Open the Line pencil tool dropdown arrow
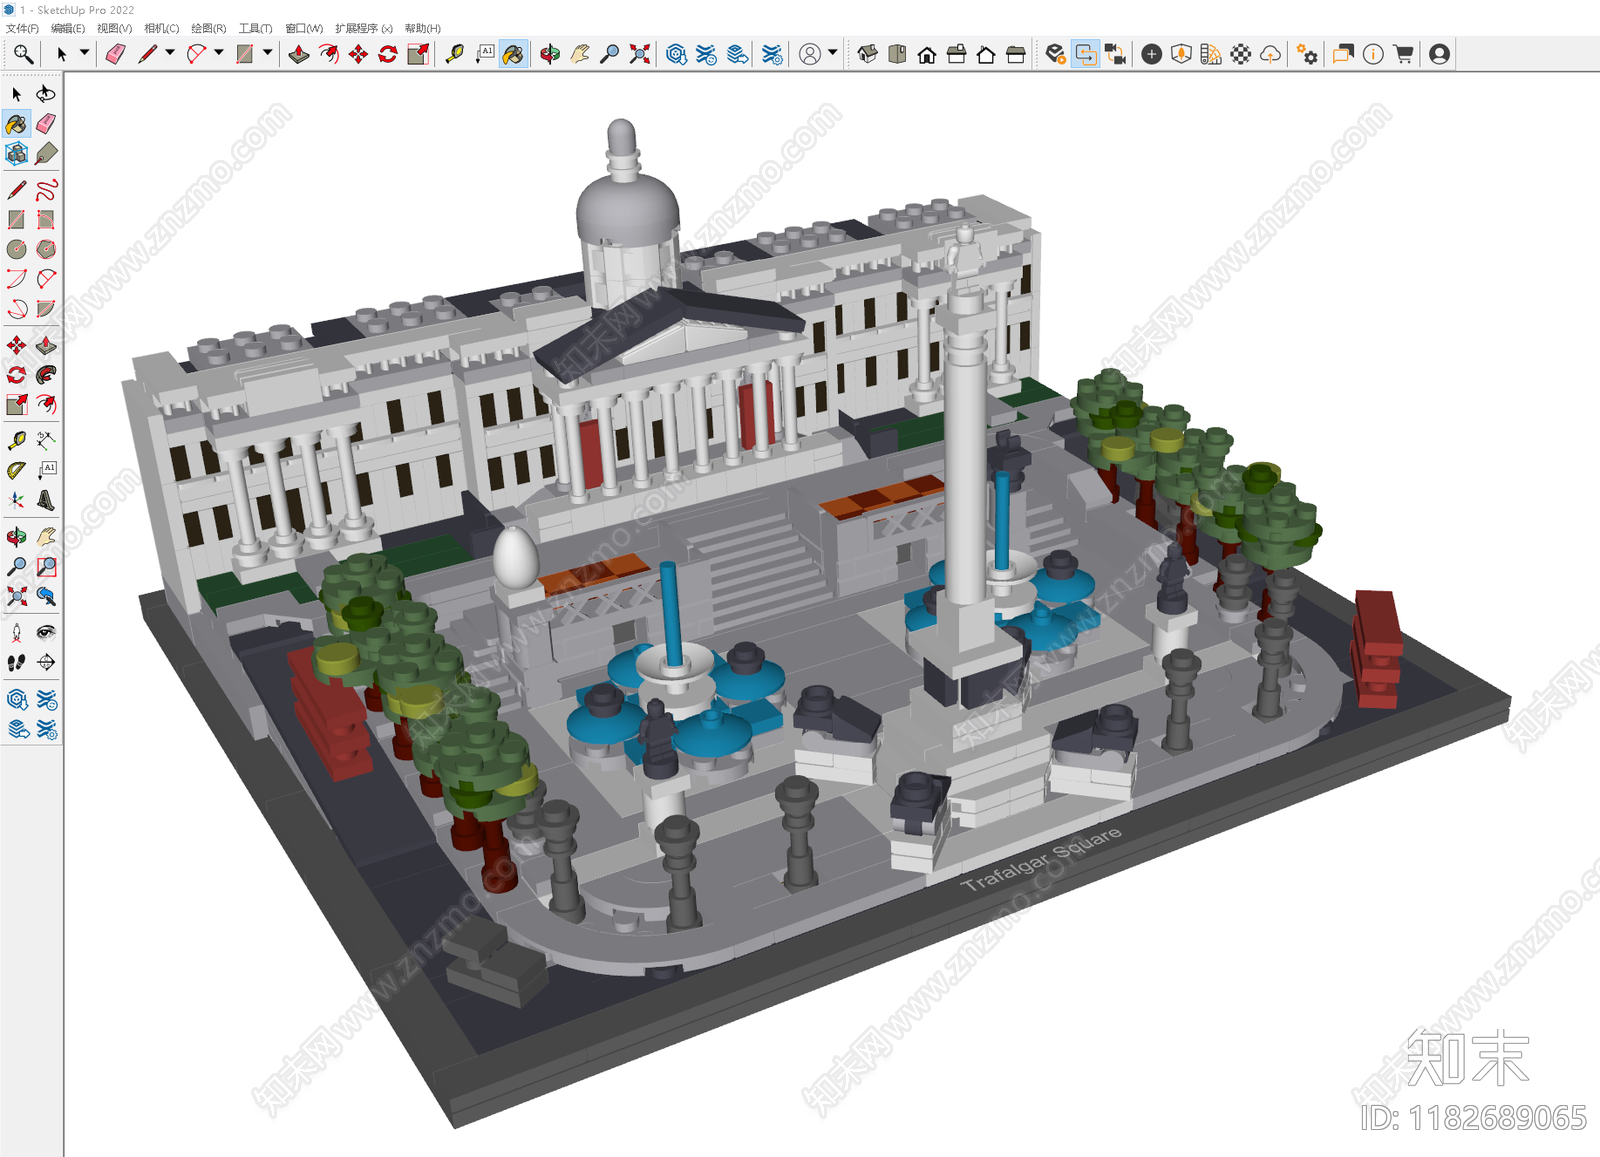This screenshot has width=1600, height=1157. (170, 53)
